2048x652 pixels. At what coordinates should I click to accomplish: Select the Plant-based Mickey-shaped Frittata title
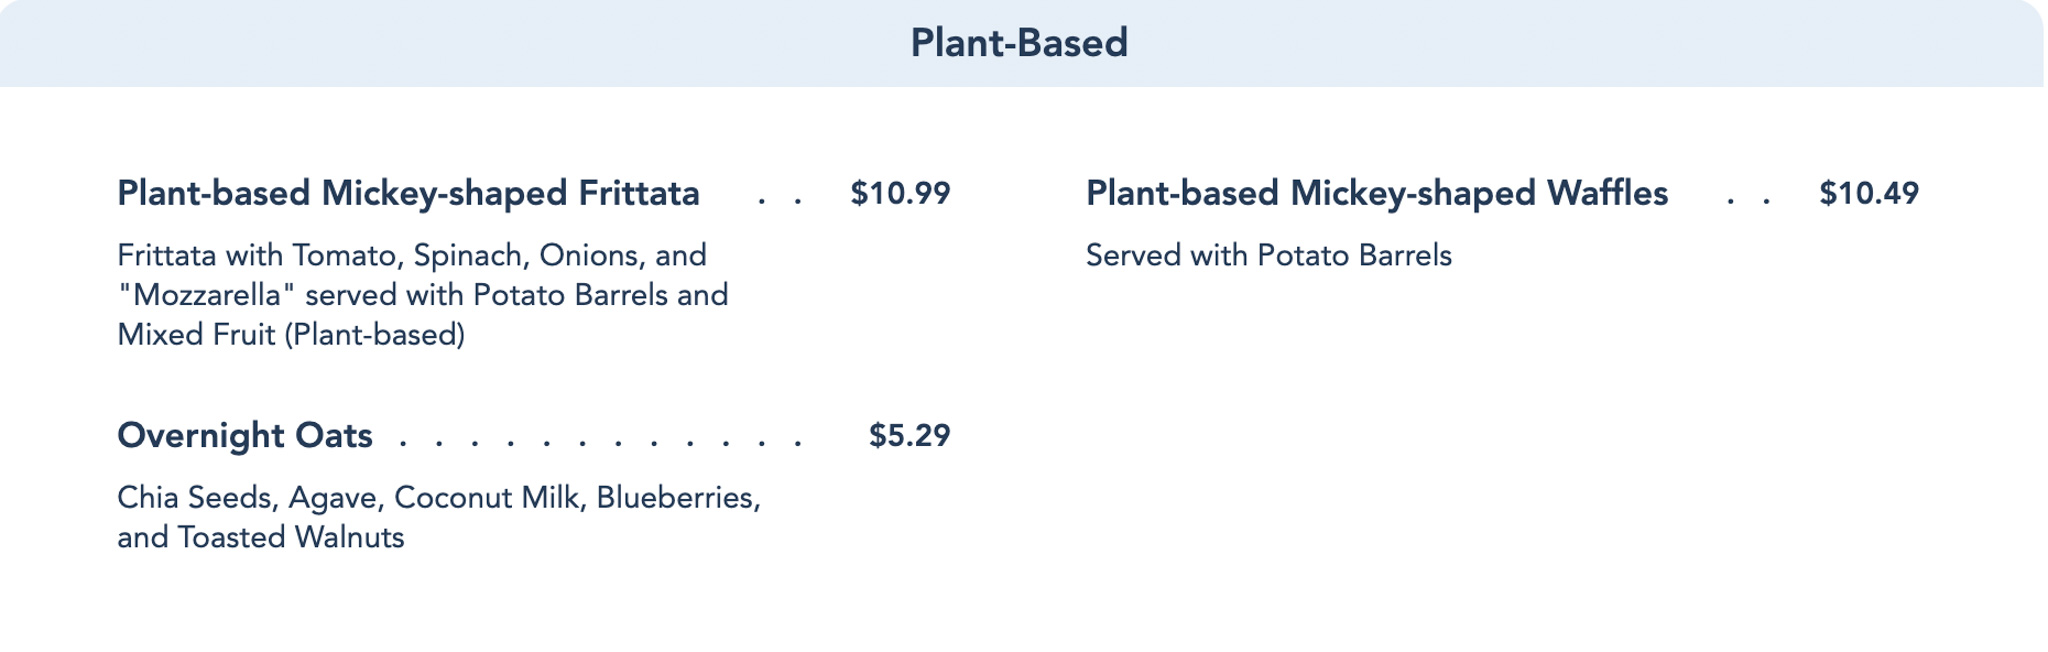tap(408, 193)
